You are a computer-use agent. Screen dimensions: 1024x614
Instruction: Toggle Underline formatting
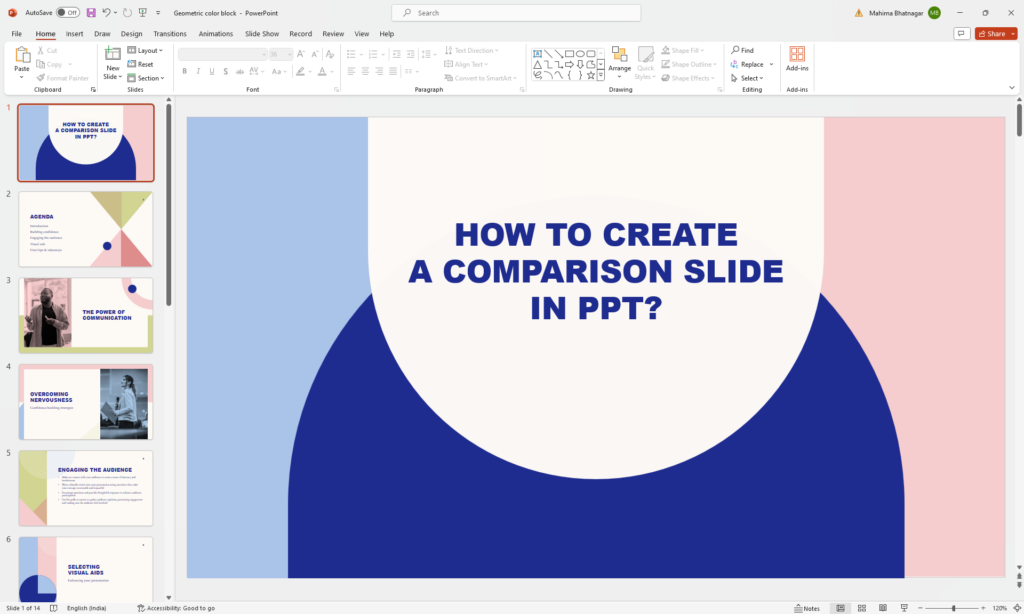pyautogui.click(x=211, y=71)
